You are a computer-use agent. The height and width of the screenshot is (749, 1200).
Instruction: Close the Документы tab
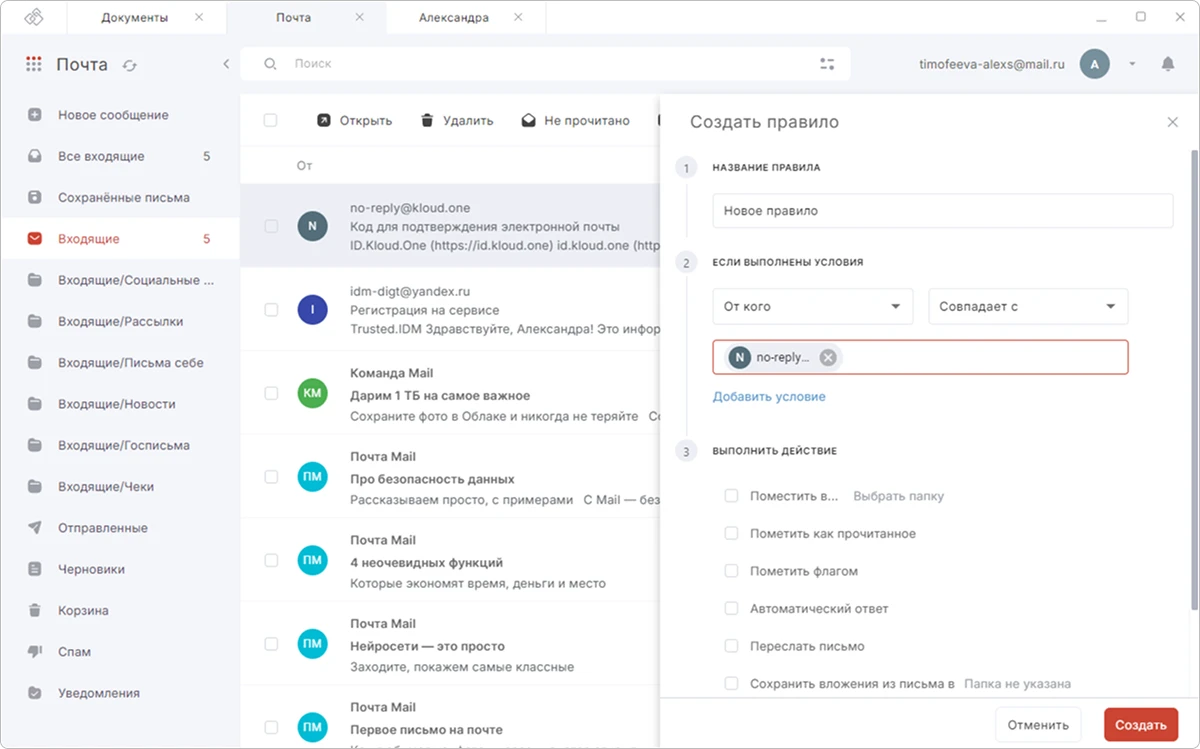coord(199,18)
